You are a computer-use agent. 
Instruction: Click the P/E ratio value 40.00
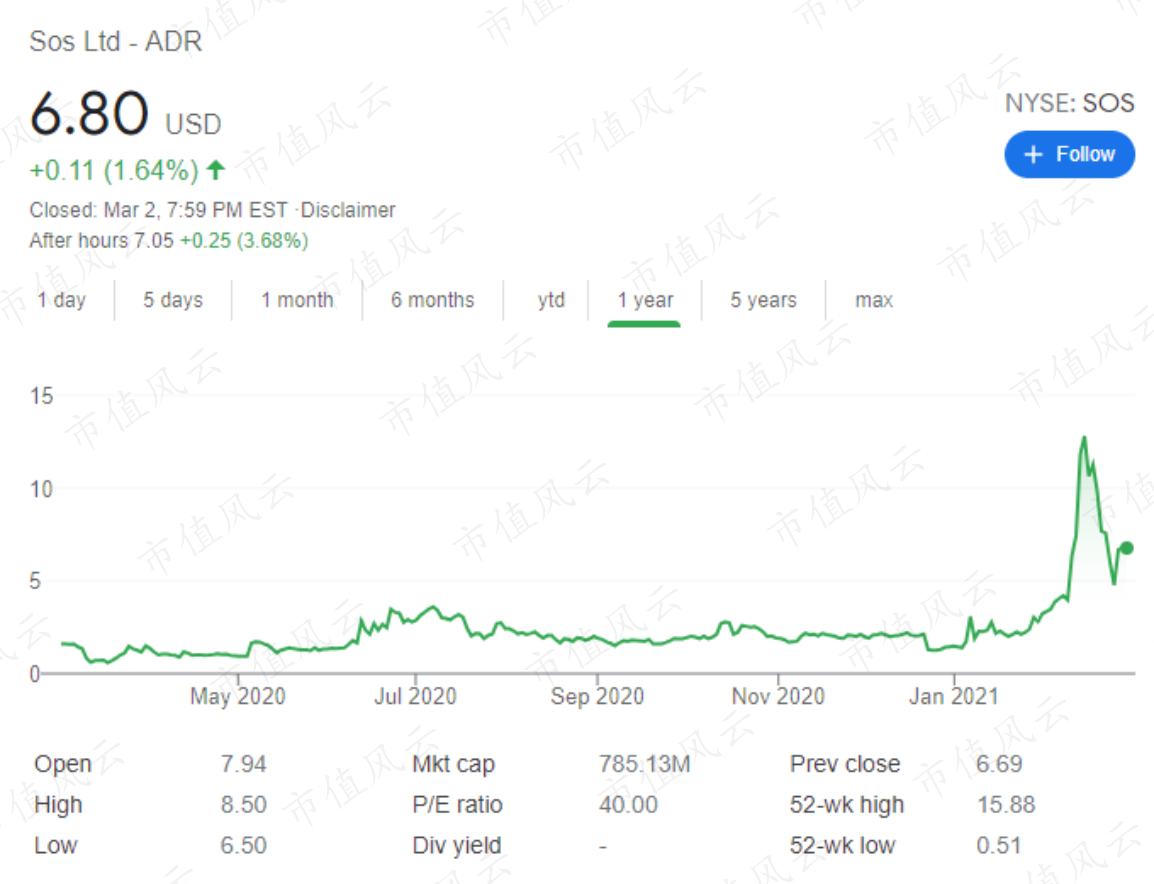(x=629, y=805)
